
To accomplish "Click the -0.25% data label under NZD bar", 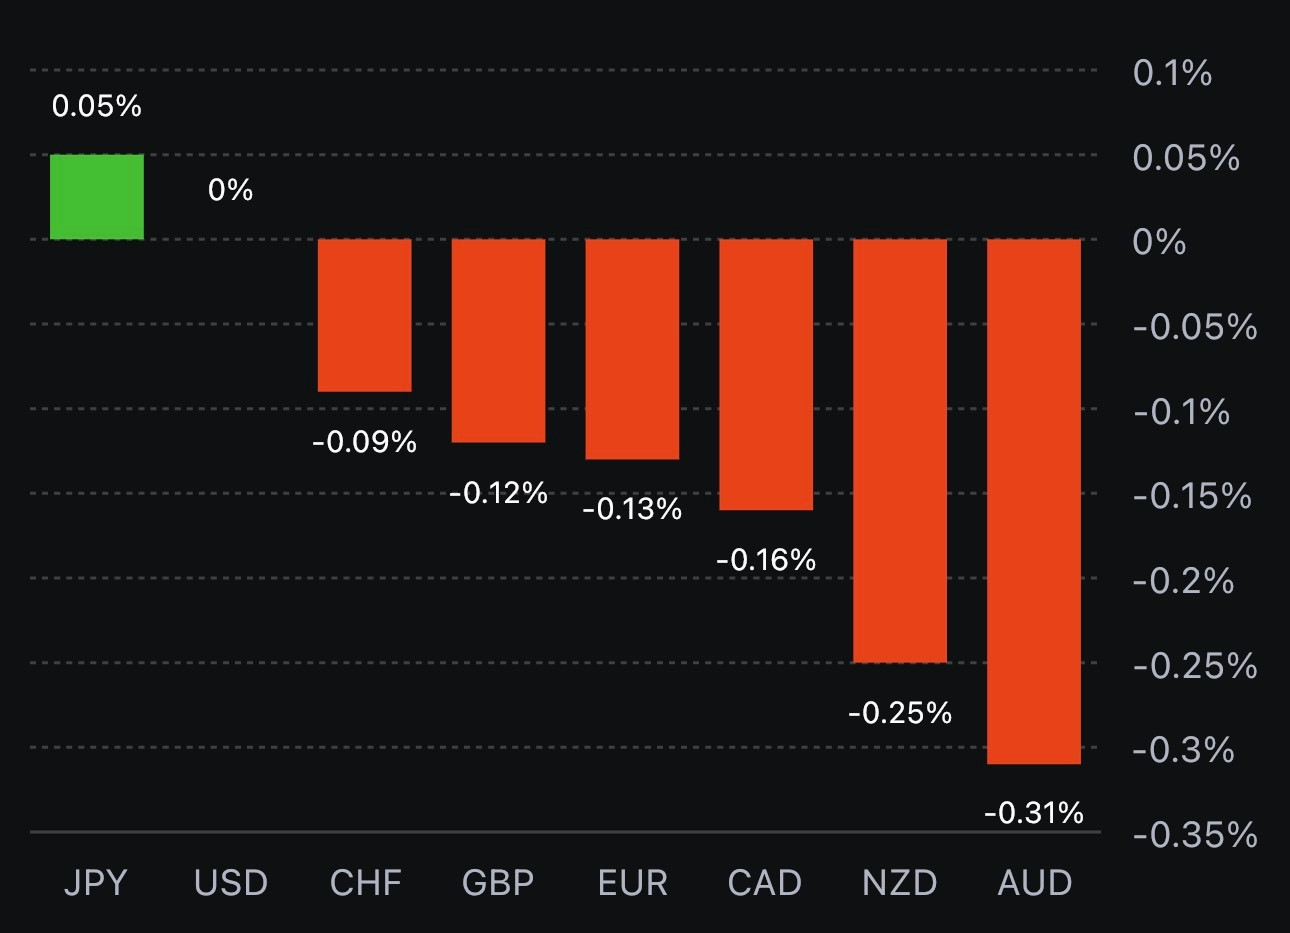I will click(x=900, y=713).
